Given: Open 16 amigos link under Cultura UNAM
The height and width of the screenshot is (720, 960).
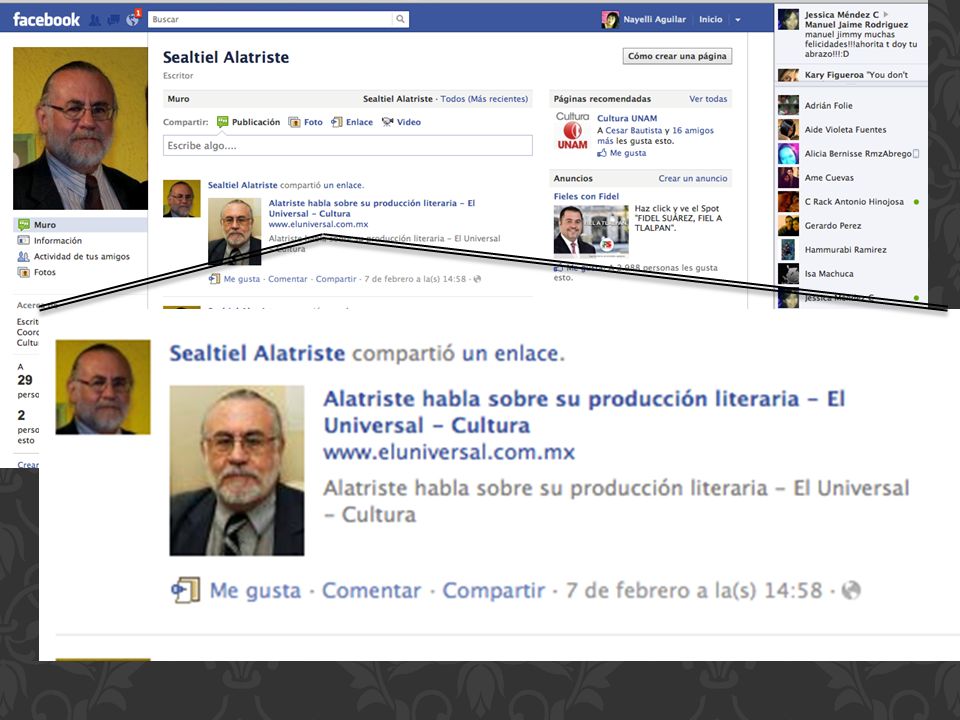Looking at the screenshot, I should click(693, 130).
